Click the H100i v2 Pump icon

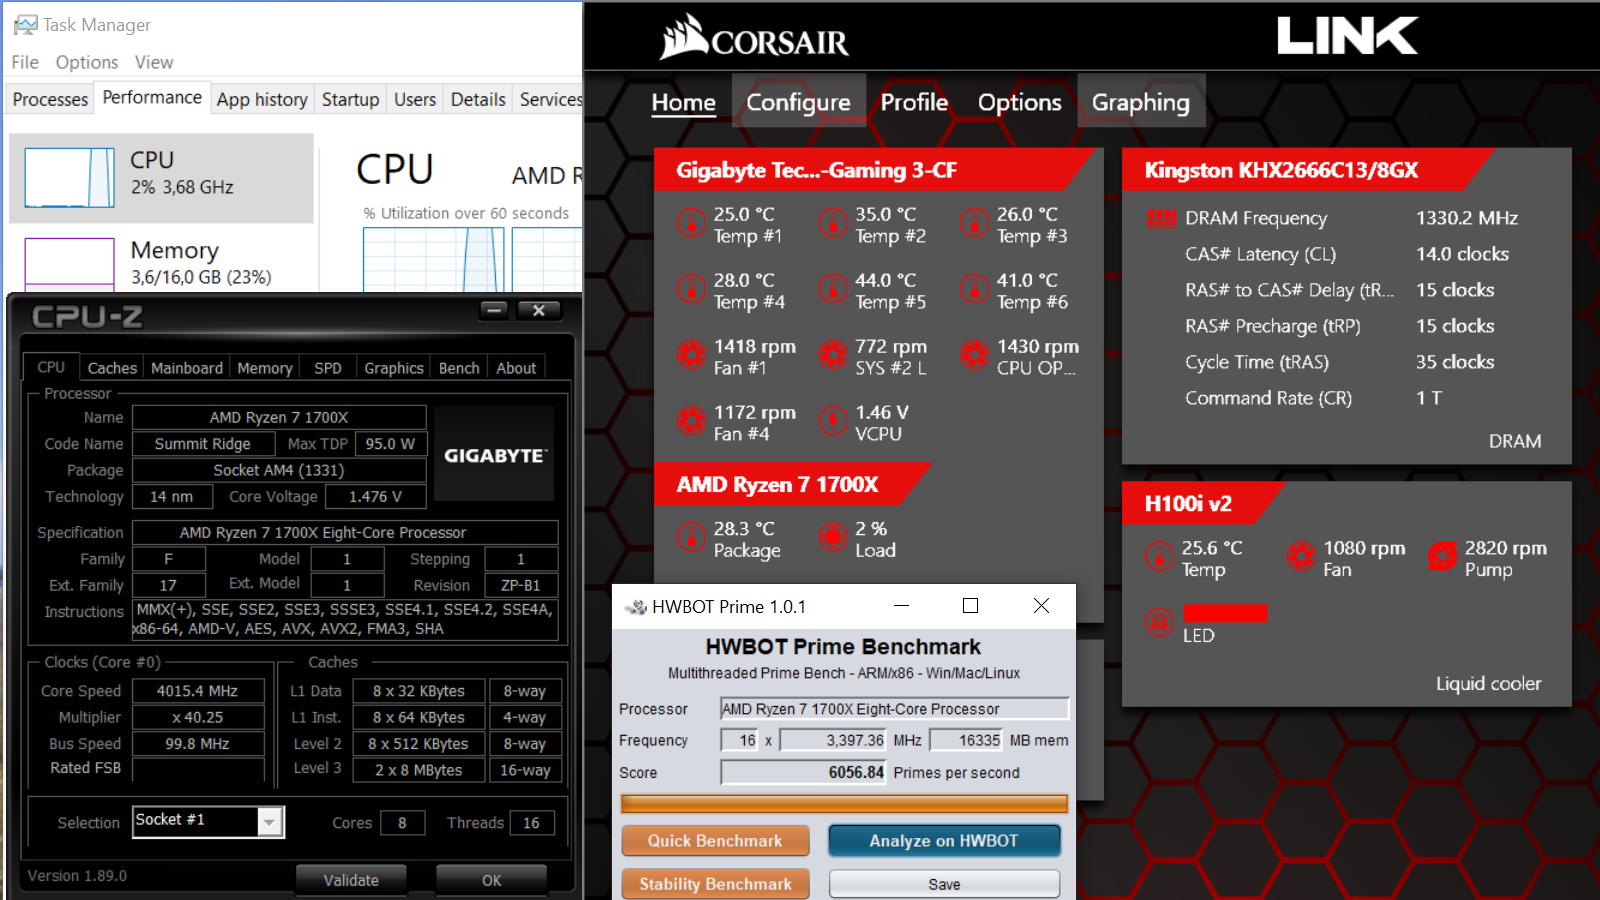pyautogui.click(x=1443, y=556)
